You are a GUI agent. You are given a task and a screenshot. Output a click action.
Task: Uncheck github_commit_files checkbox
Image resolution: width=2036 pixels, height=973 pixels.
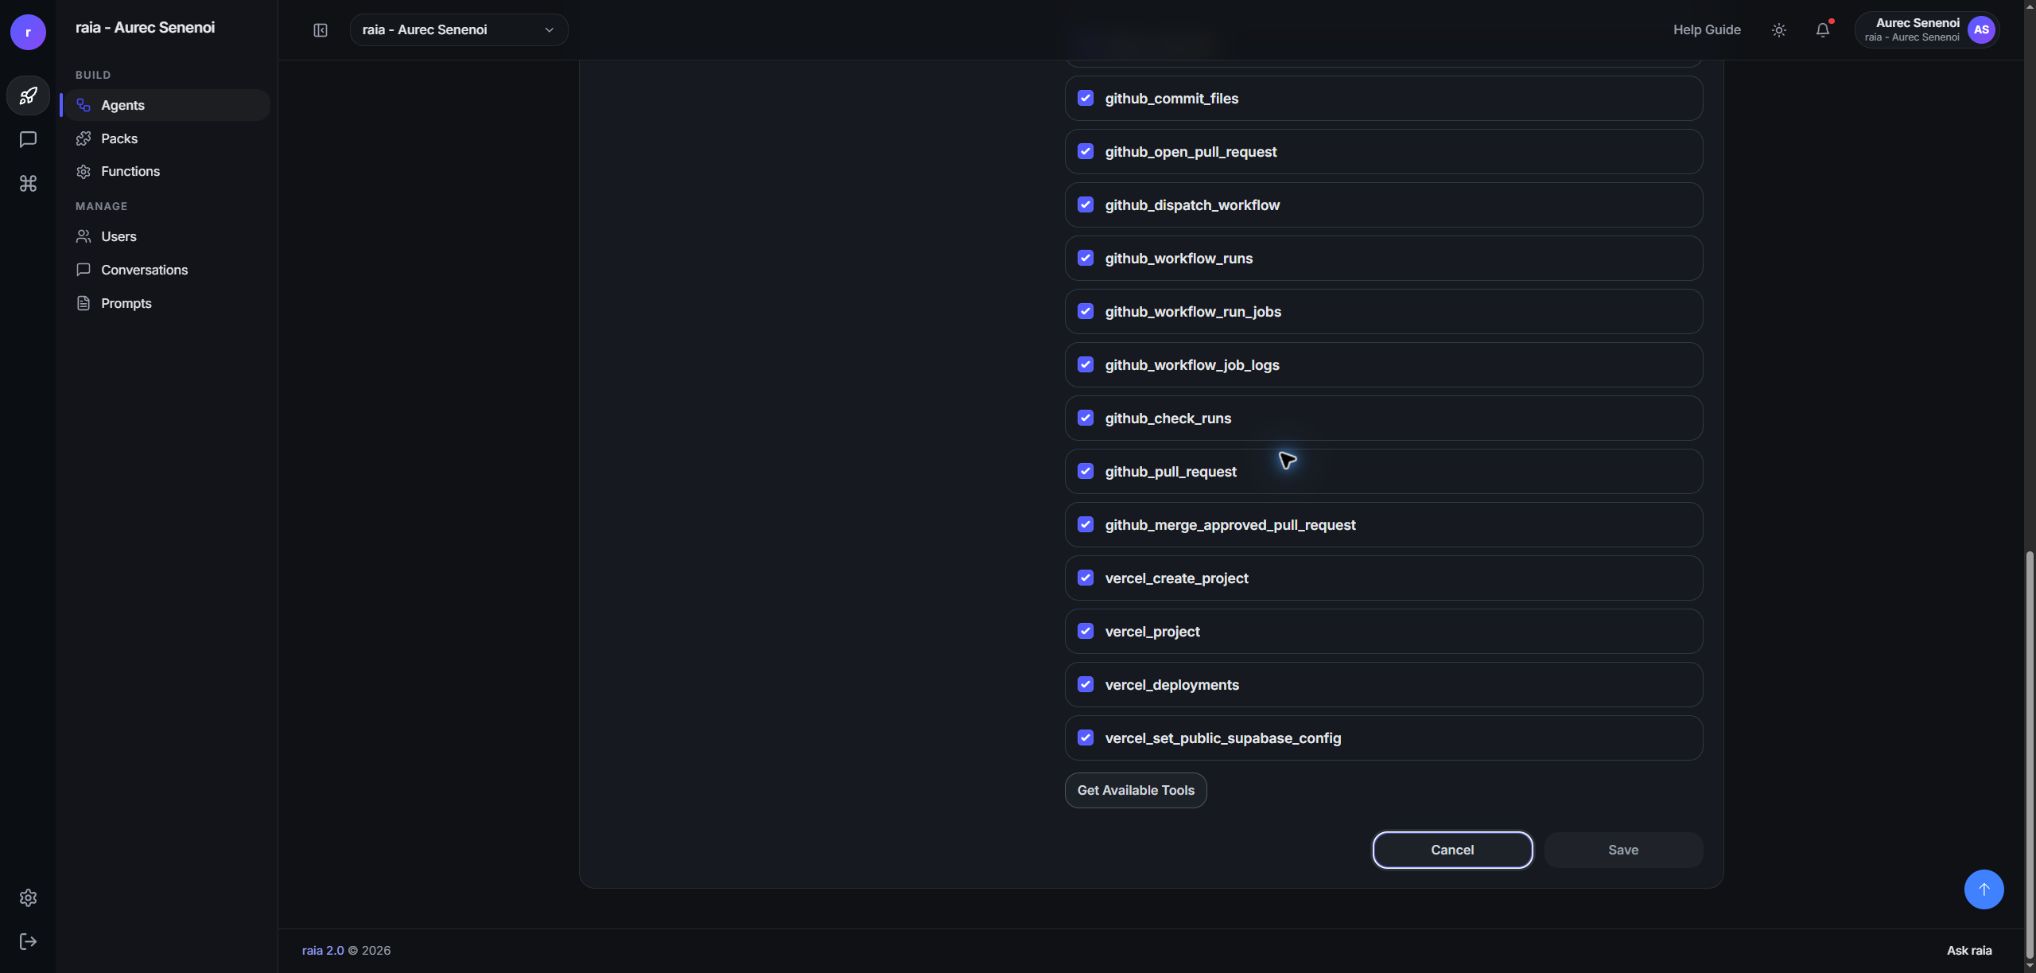(1086, 98)
